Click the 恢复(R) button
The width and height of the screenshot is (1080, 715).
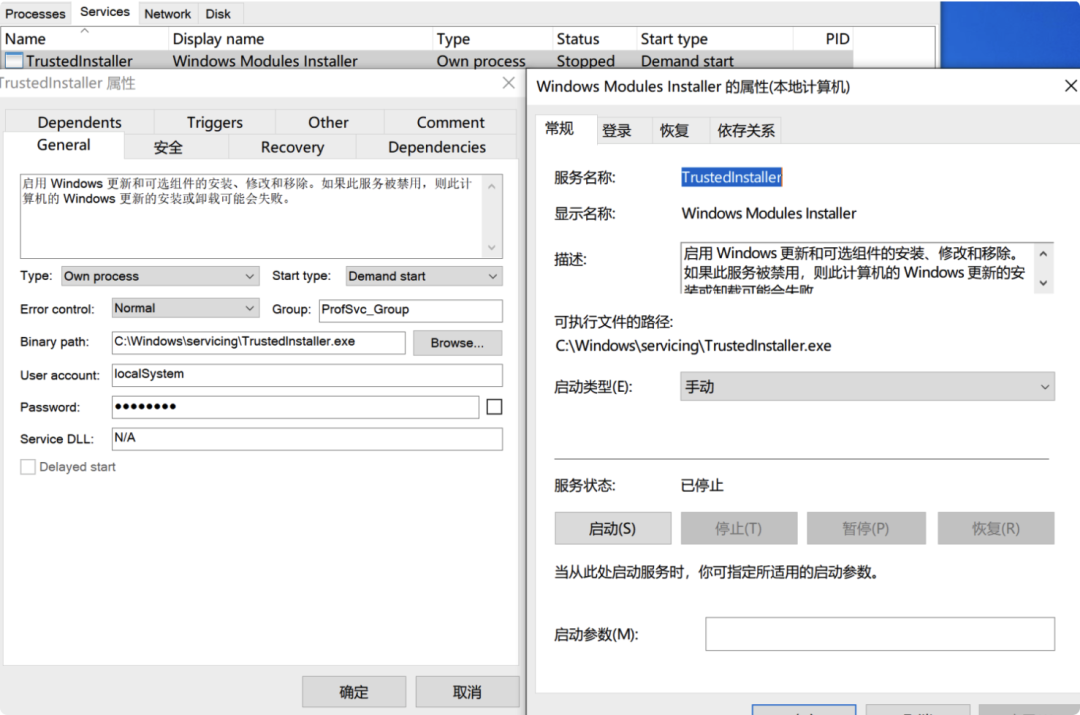[x=996, y=528]
